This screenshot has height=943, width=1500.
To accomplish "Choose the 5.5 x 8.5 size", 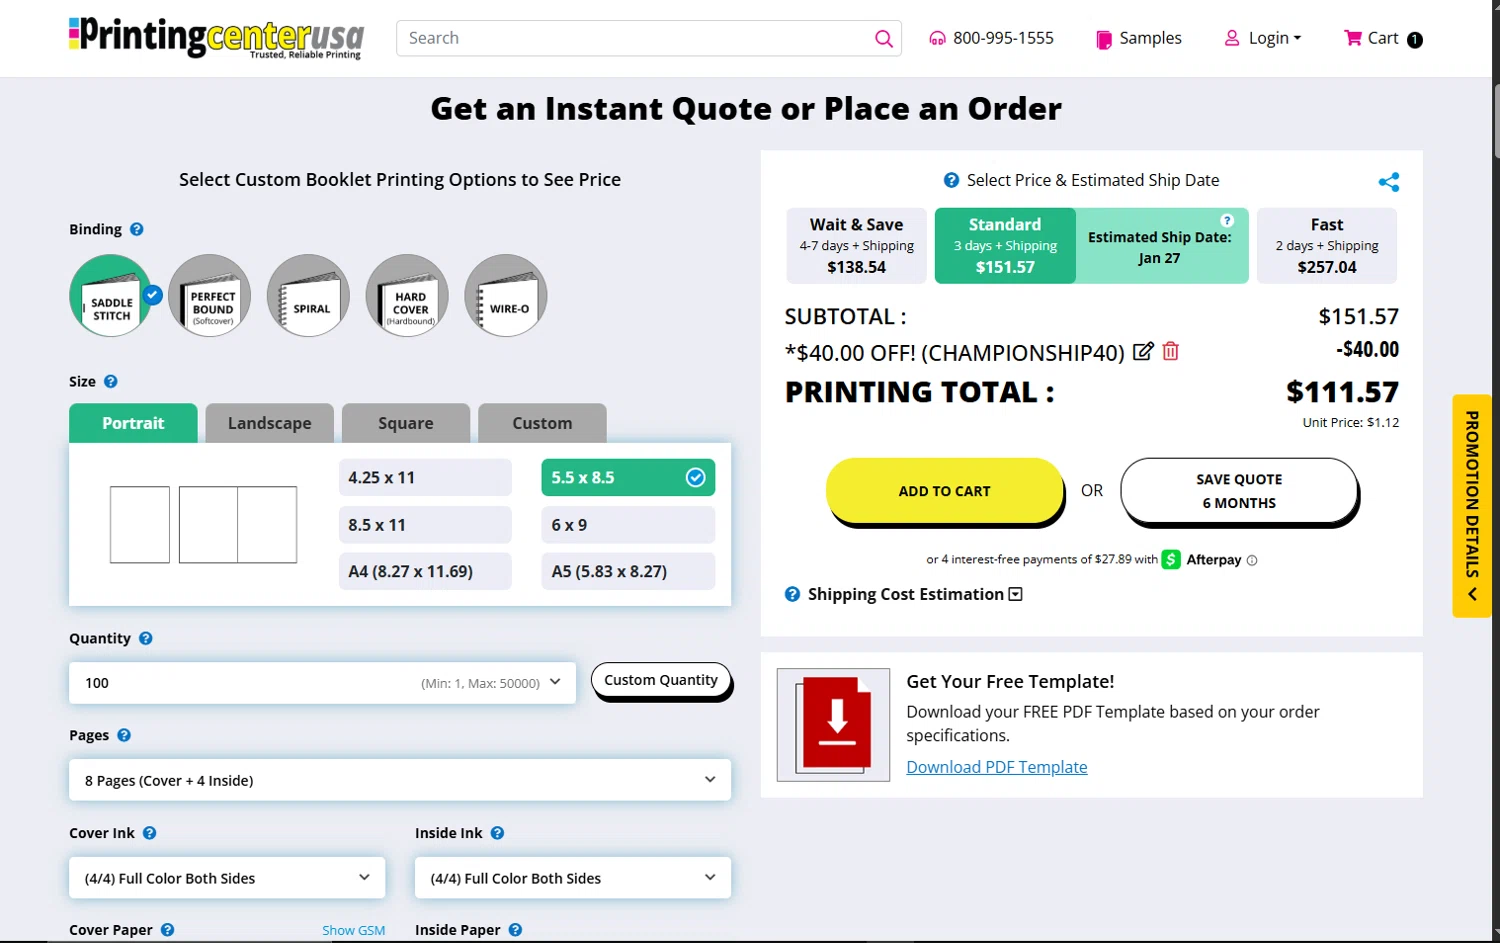I will point(628,477).
